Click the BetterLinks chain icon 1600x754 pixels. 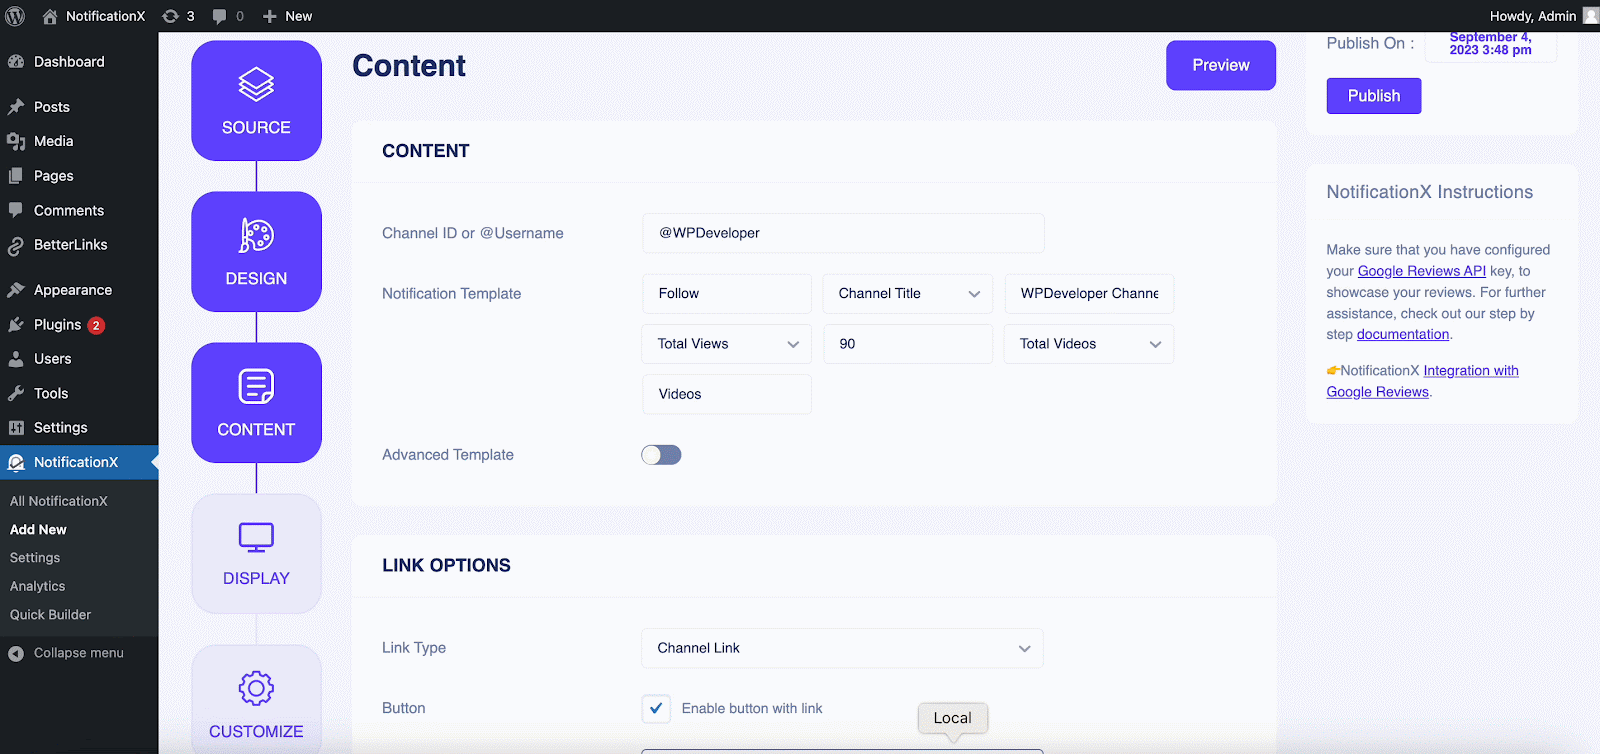coord(16,245)
